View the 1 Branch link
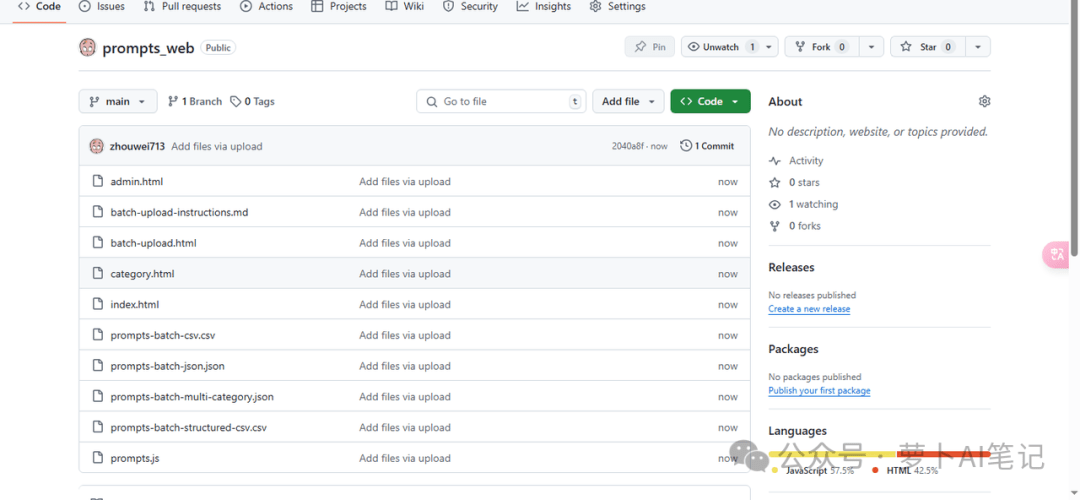 [x=195, y=101]
